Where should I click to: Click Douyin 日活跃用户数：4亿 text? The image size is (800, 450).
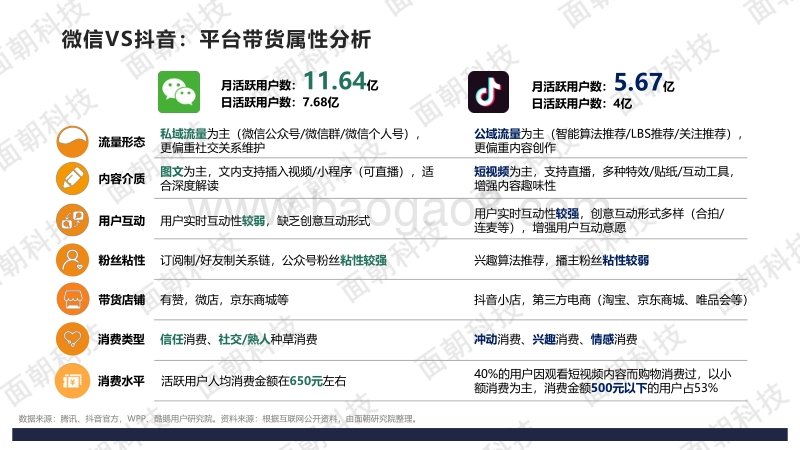tap(582, 104)
